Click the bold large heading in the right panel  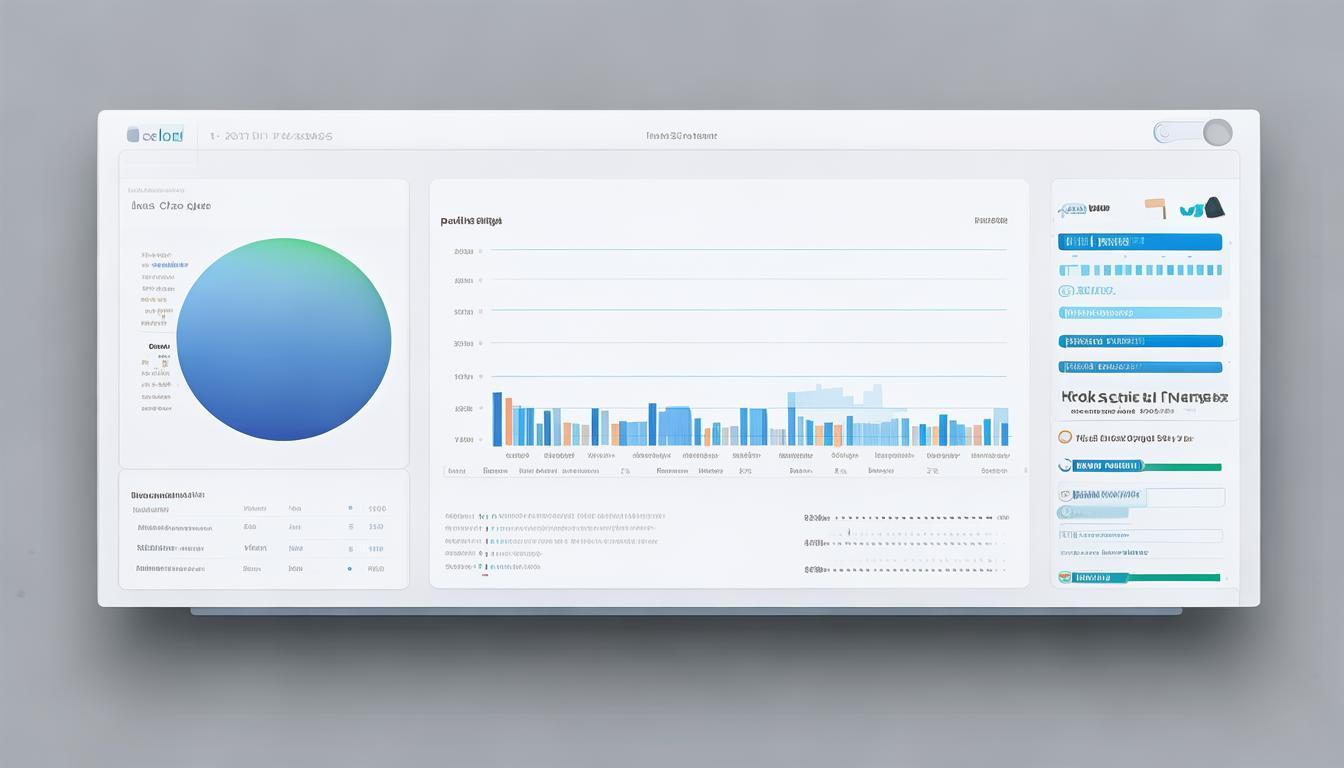pyautogui.click(x=1144, y=397)
